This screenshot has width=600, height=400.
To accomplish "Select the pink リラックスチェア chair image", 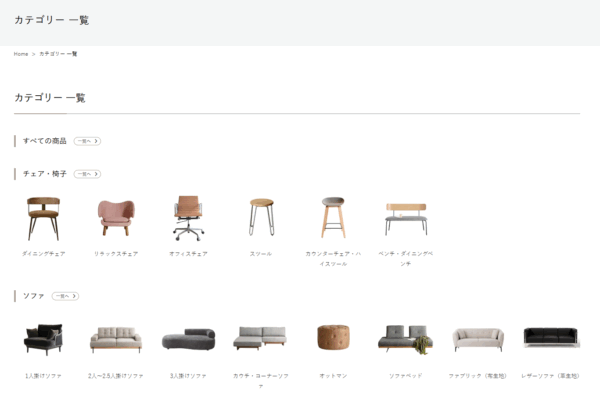I will tap(116, 217).
